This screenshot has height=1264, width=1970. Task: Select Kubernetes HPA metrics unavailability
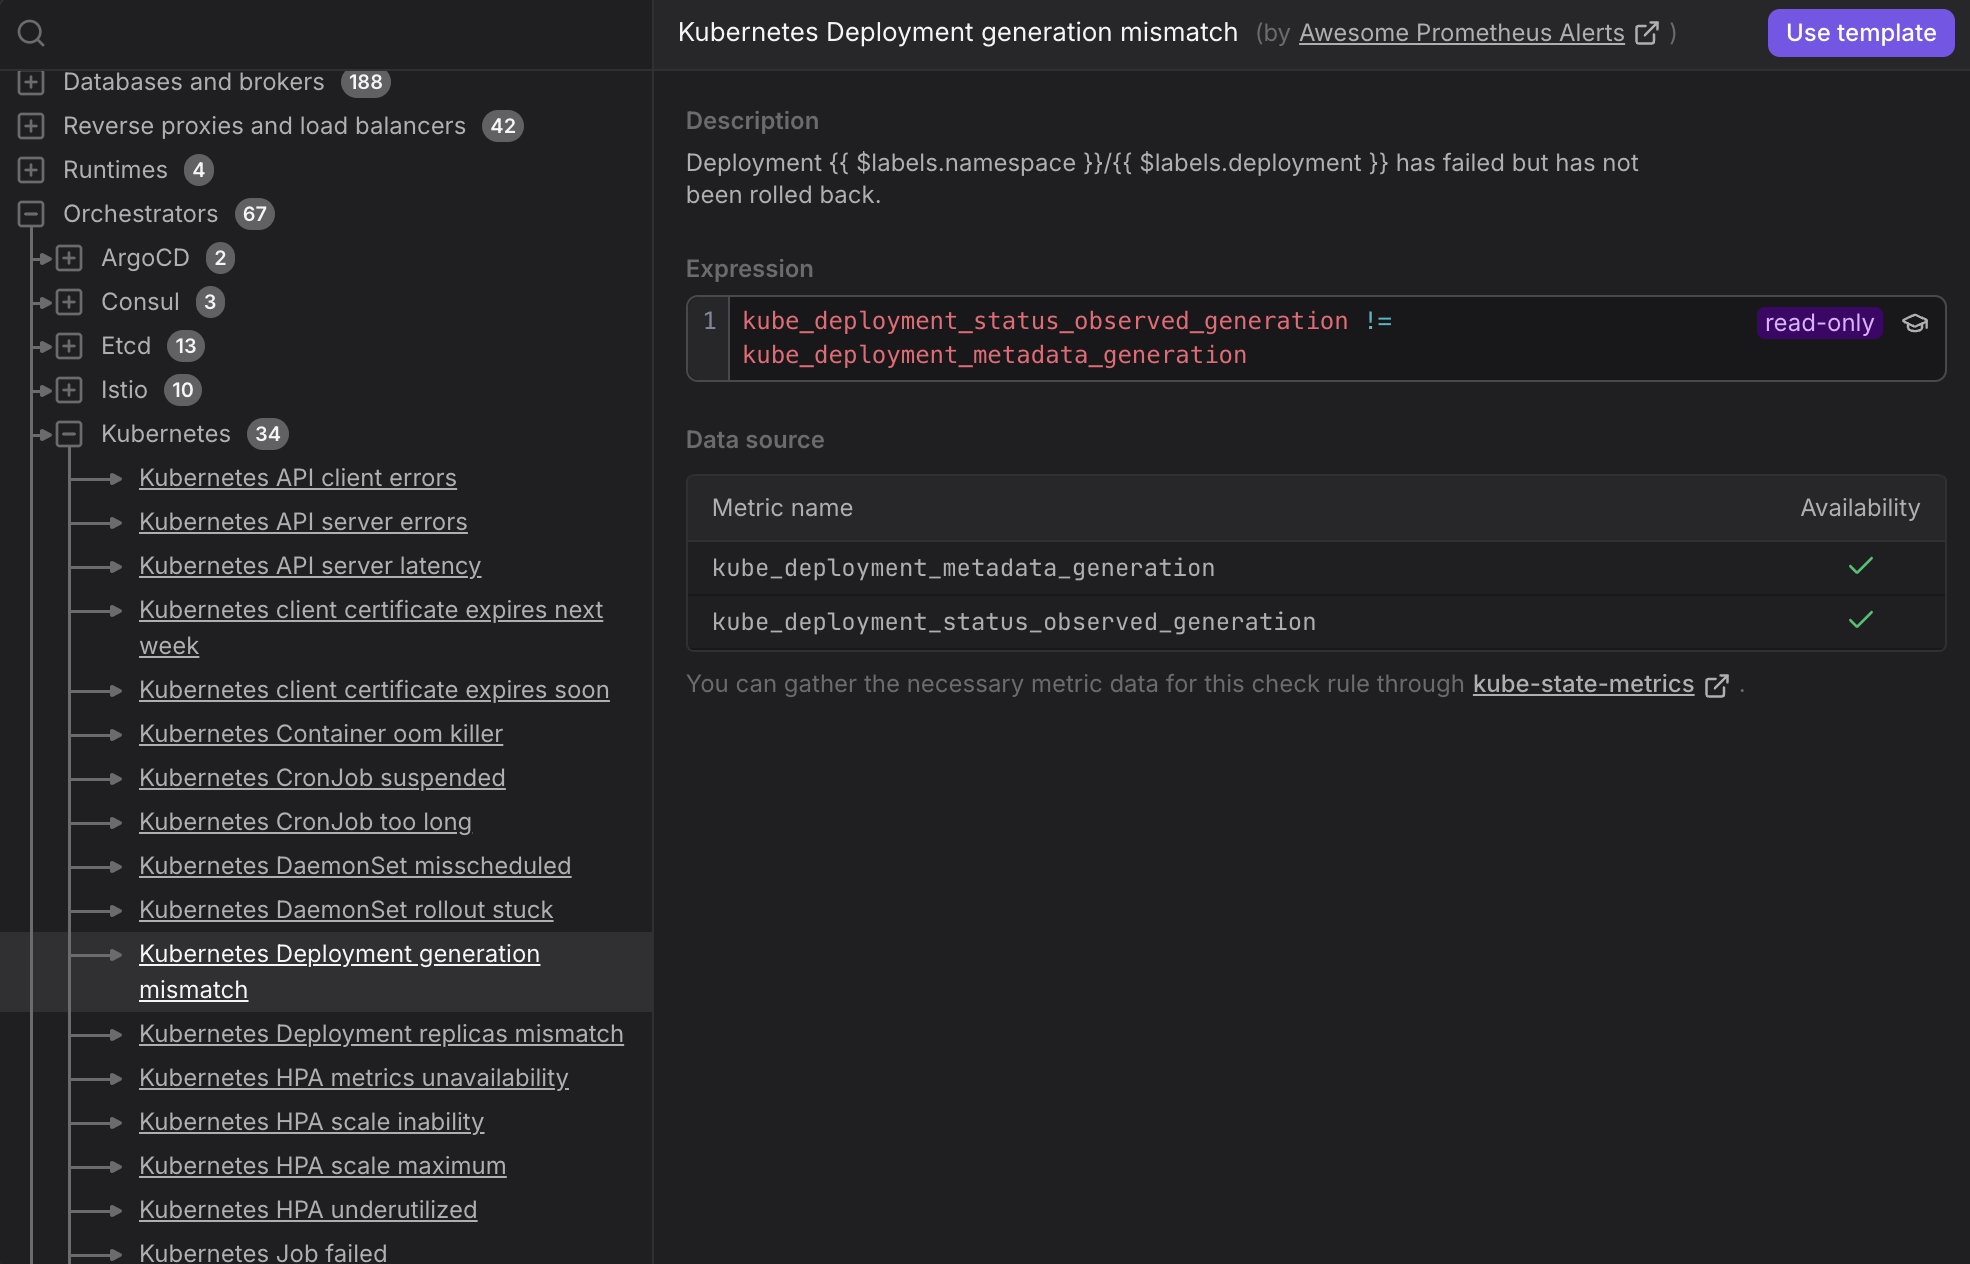(354, 1078)
